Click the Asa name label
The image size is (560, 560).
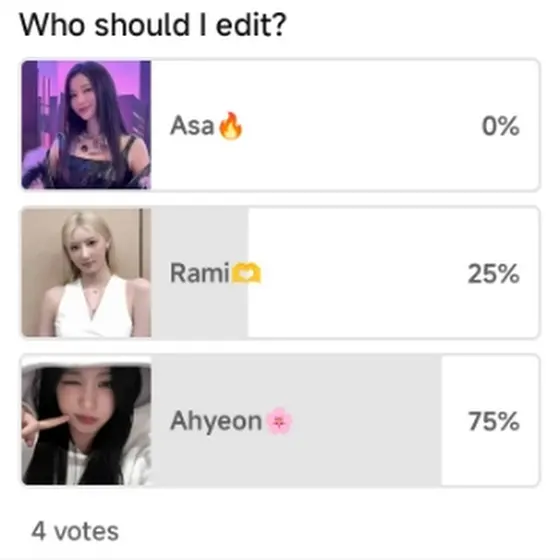pos(192,126)
